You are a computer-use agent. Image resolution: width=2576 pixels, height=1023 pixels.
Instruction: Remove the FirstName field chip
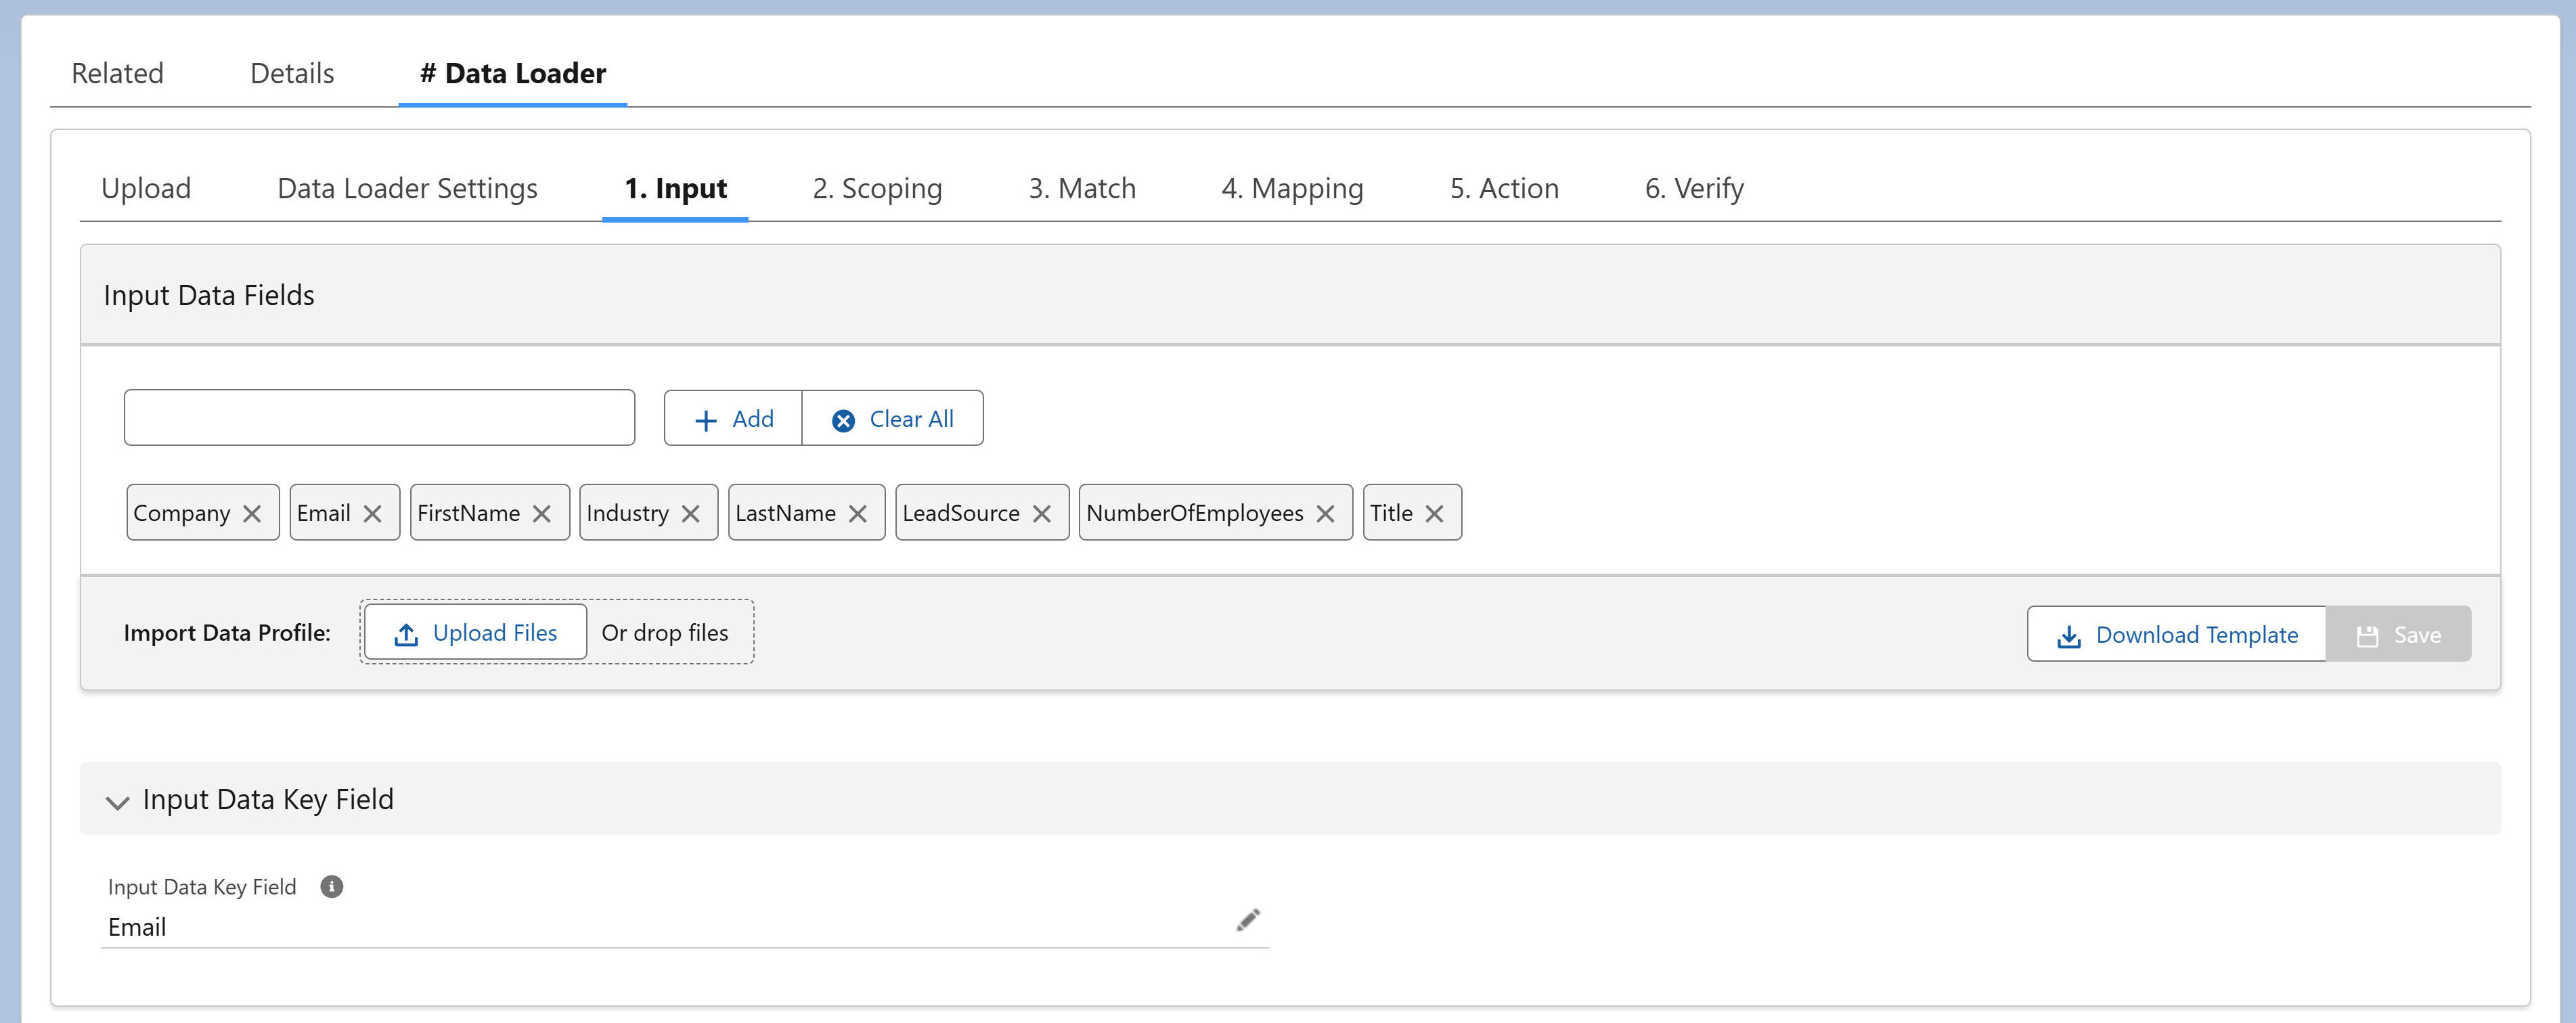click(542, 514)
